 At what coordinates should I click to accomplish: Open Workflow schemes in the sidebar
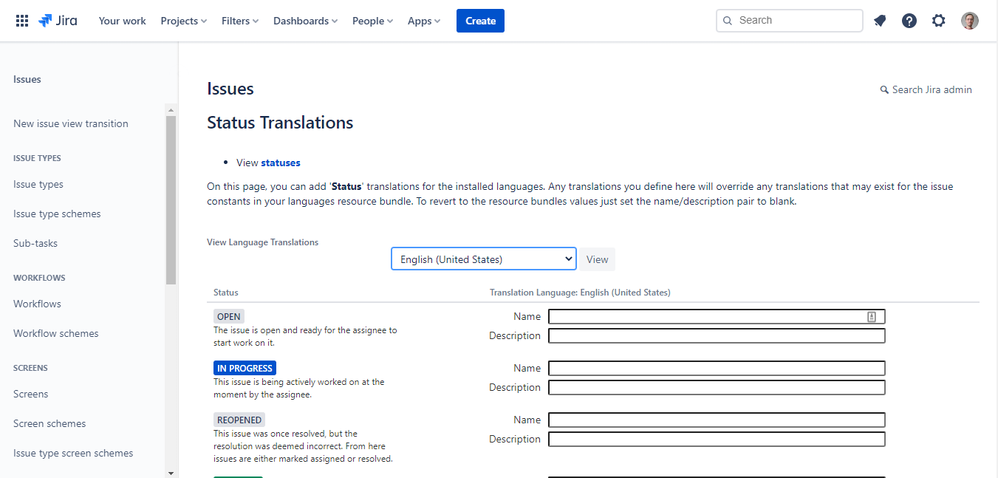point(56,334)
